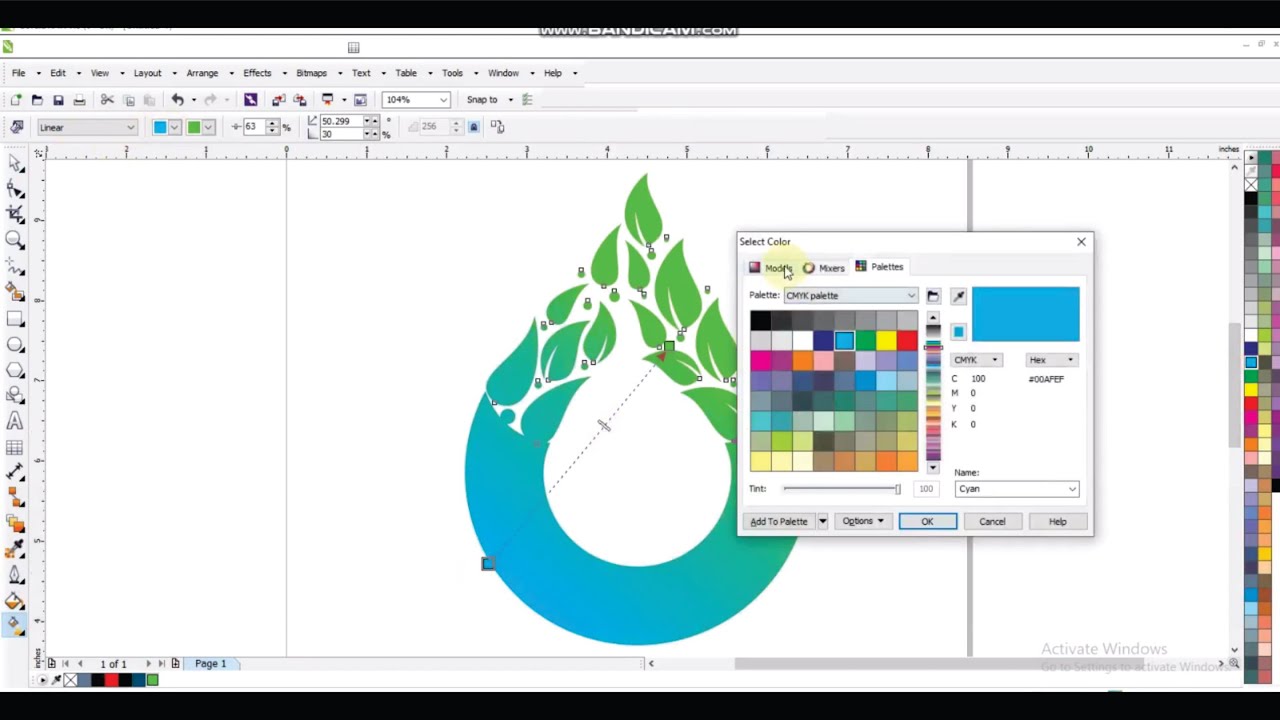Switch to the Models tab
Screen dimensions: 1280x720
tap(771, 268)
